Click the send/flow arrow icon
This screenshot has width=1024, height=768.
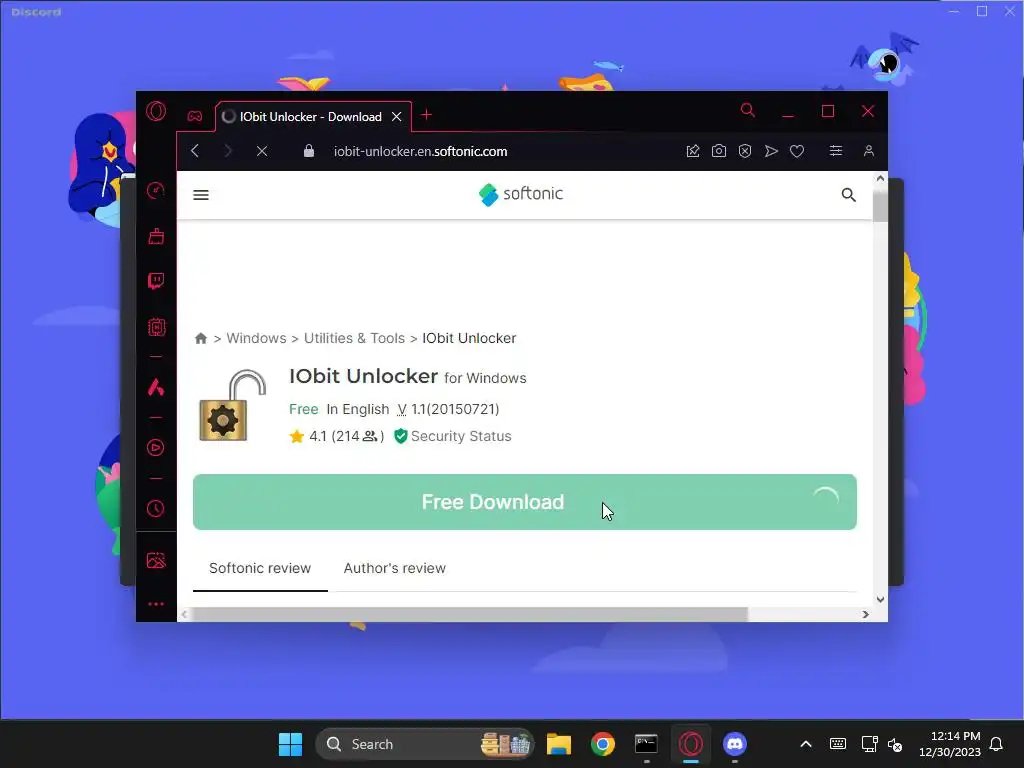[771, 151]
